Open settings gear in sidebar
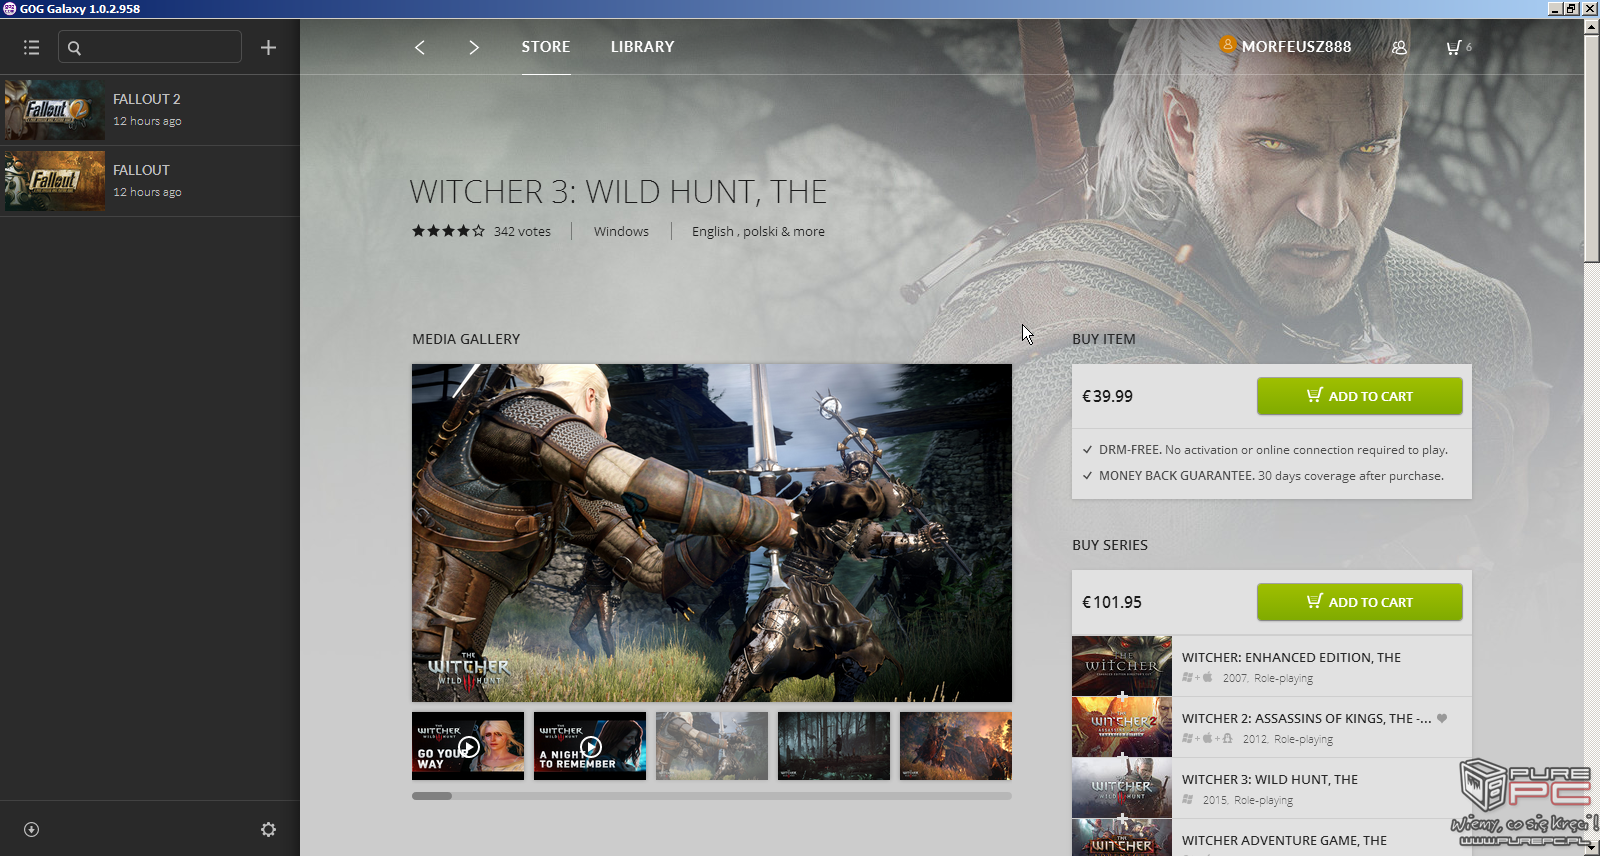Image resolution: width=1600 pixels, height=856 pixels. (268, 829)
